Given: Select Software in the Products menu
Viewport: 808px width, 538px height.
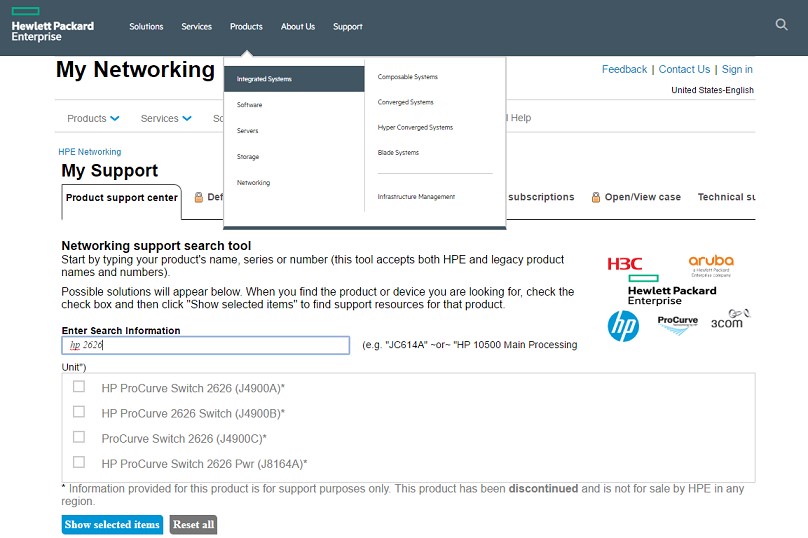Looking at the screenshot, I should (x=249, y=105).
